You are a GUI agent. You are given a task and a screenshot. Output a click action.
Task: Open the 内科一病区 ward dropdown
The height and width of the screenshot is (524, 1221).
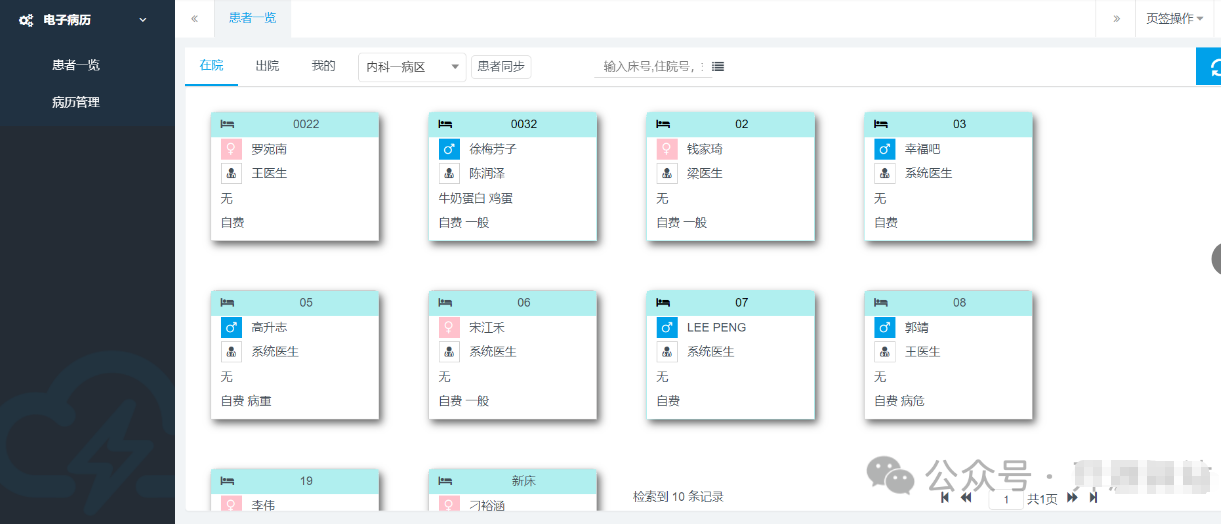click(x=412, y=67)
